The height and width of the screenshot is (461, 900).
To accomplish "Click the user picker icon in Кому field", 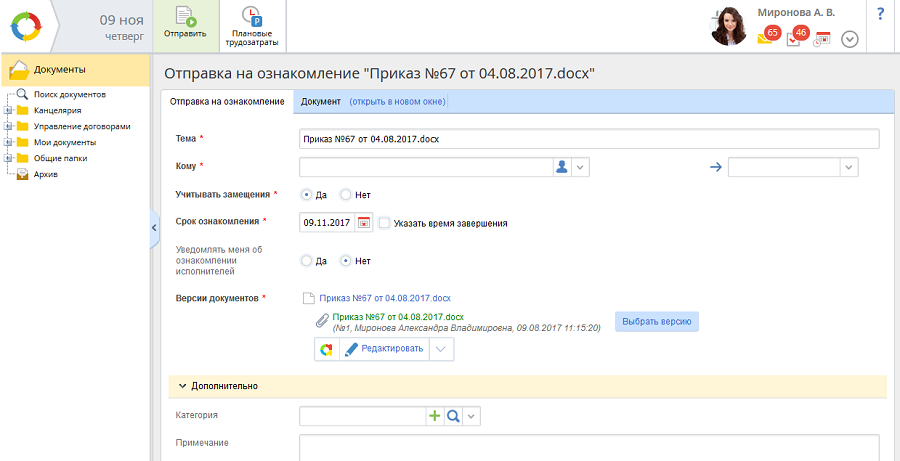I will [x=561, y=167].
